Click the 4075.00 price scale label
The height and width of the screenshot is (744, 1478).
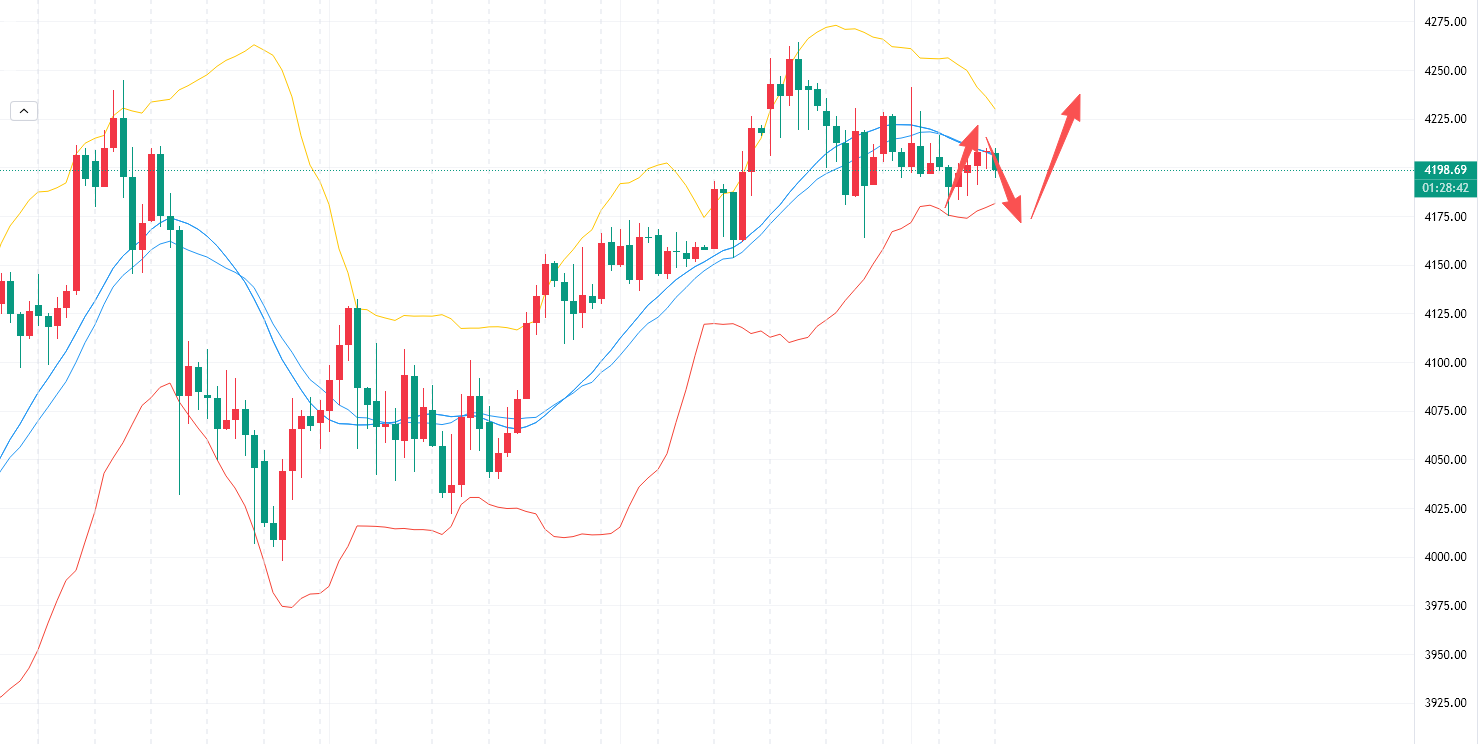point(1444,411)
